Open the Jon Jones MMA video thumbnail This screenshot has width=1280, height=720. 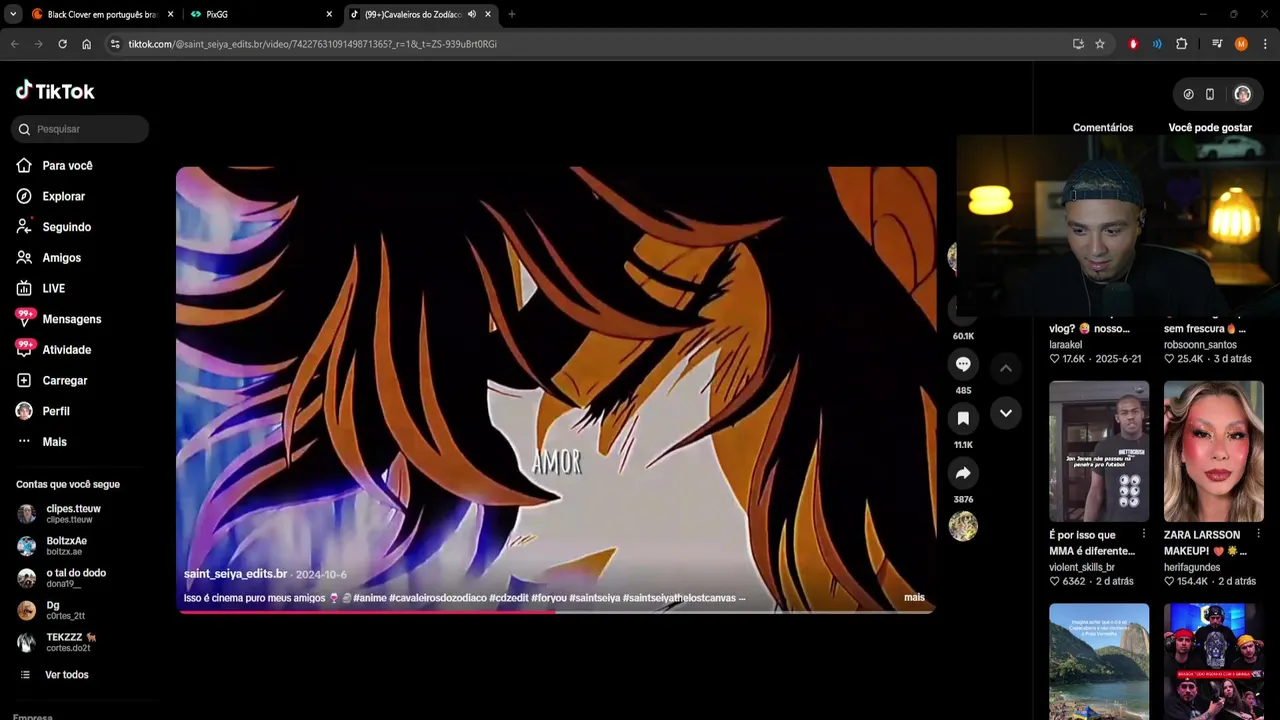1099,451
